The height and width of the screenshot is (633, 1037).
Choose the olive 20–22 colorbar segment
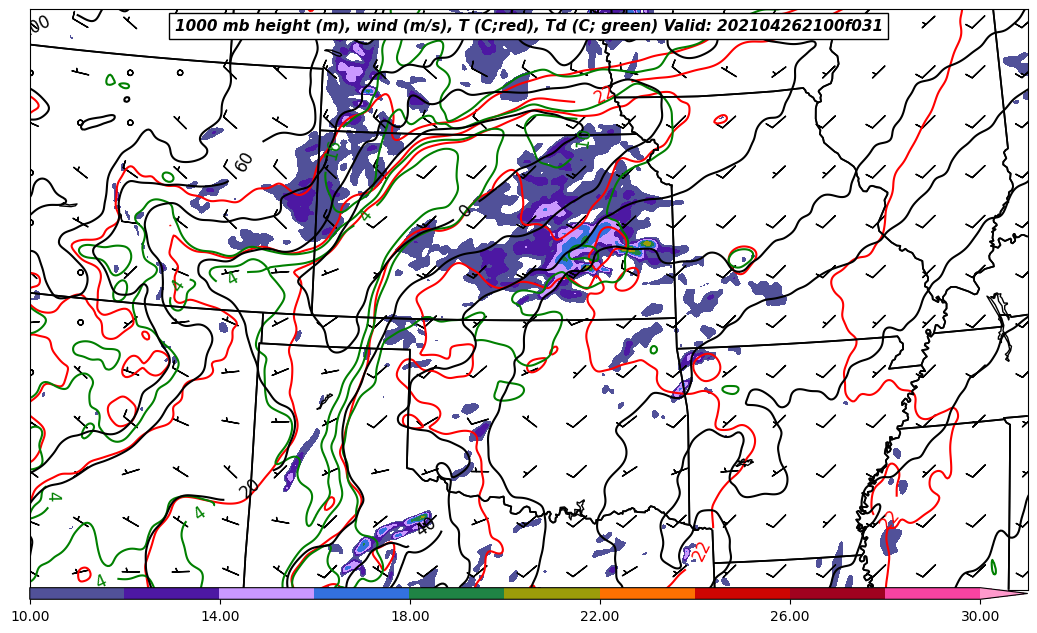552,593
